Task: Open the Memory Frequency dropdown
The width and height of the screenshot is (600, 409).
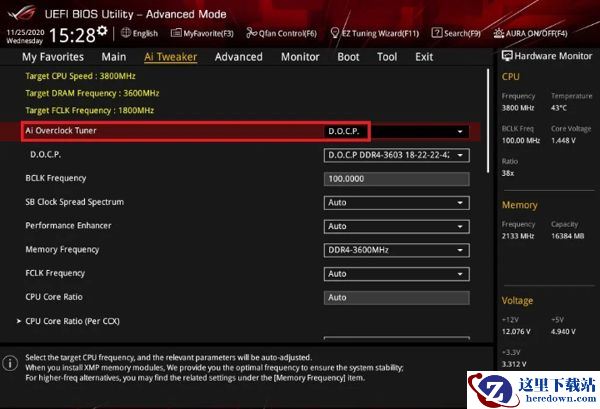Action: click(396, 250)
